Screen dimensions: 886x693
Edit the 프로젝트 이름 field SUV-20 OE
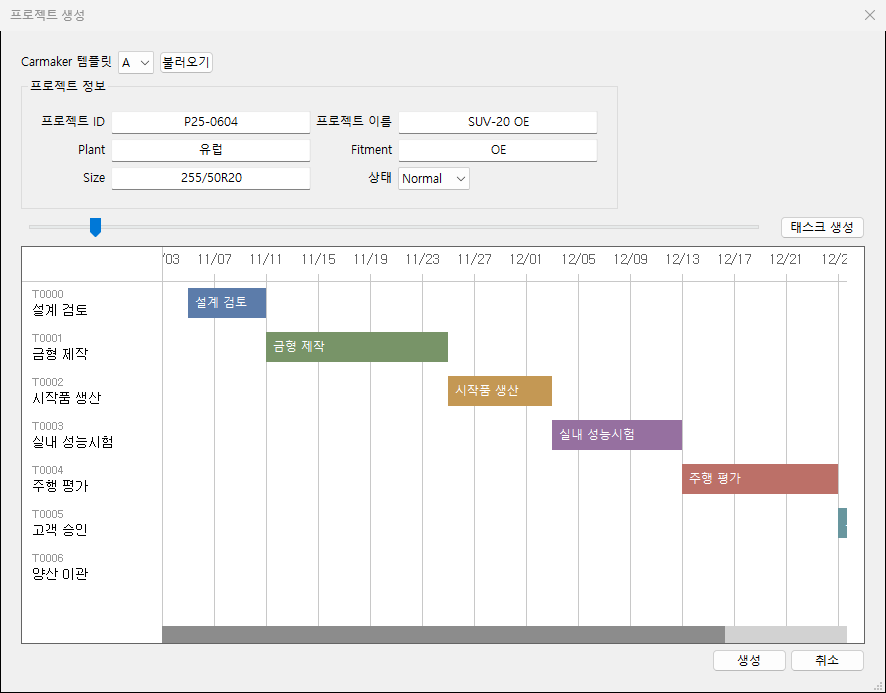498,122
